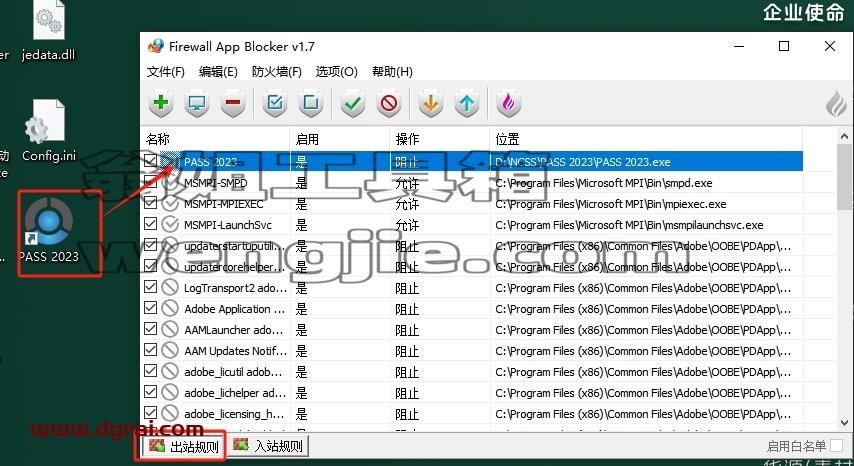Select the MSMPI-SMPD row name
This screenshot has height=466, width=854.
[216, 183]
